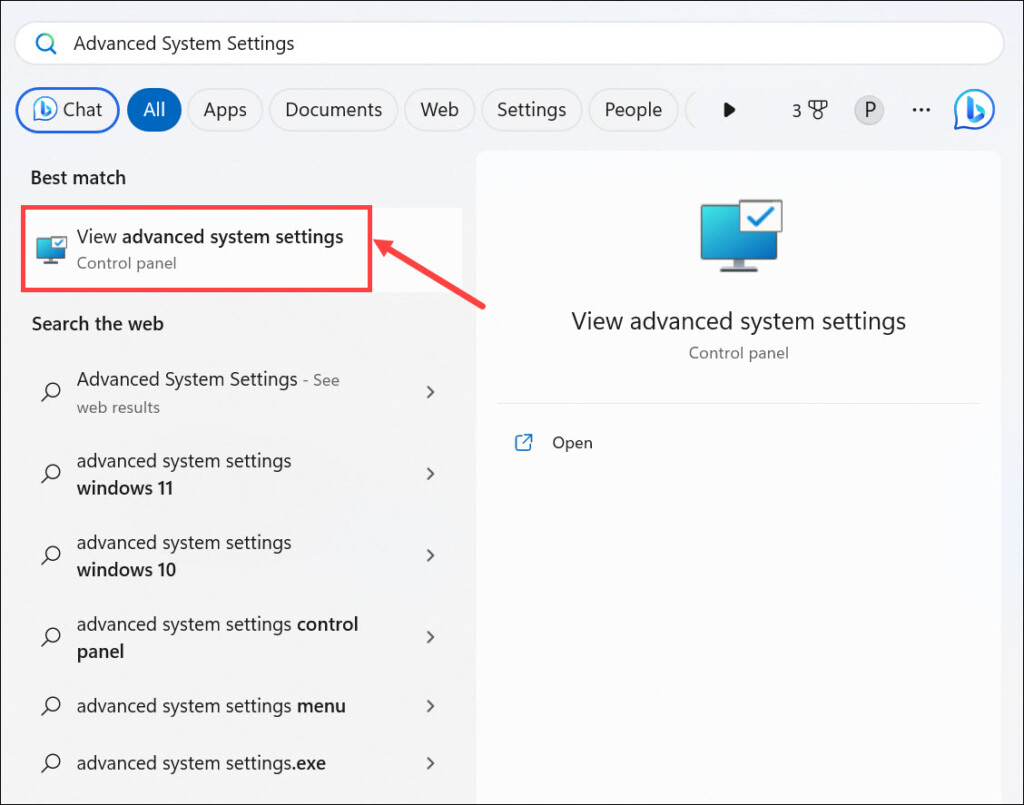
Task: Expand the 'Advanced System Settings' web result chevron
Action: tap(431, 392)
